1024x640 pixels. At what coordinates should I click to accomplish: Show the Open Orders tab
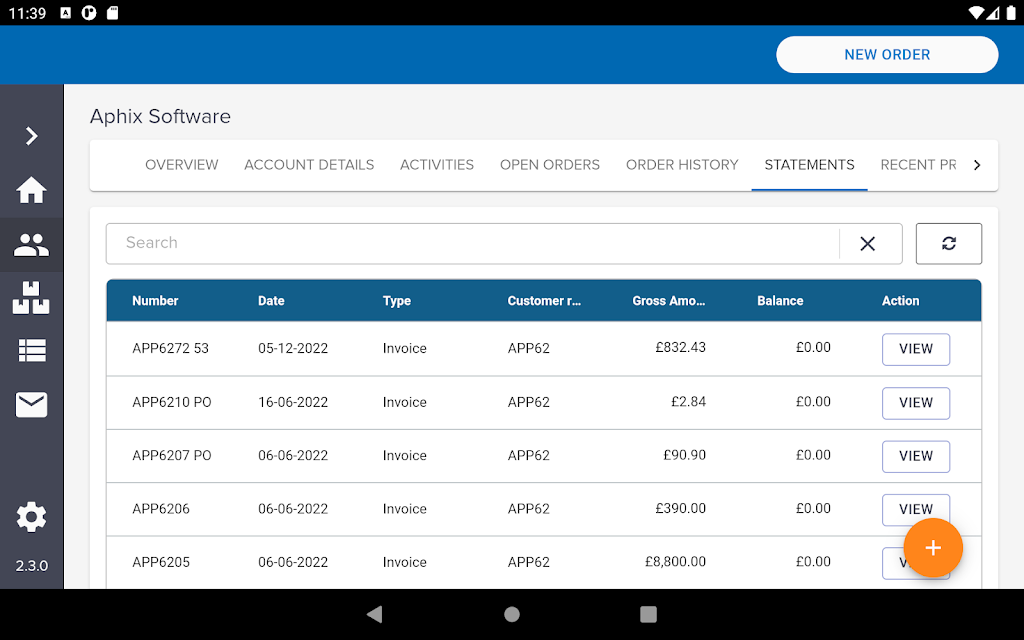[x=550, y=165]
